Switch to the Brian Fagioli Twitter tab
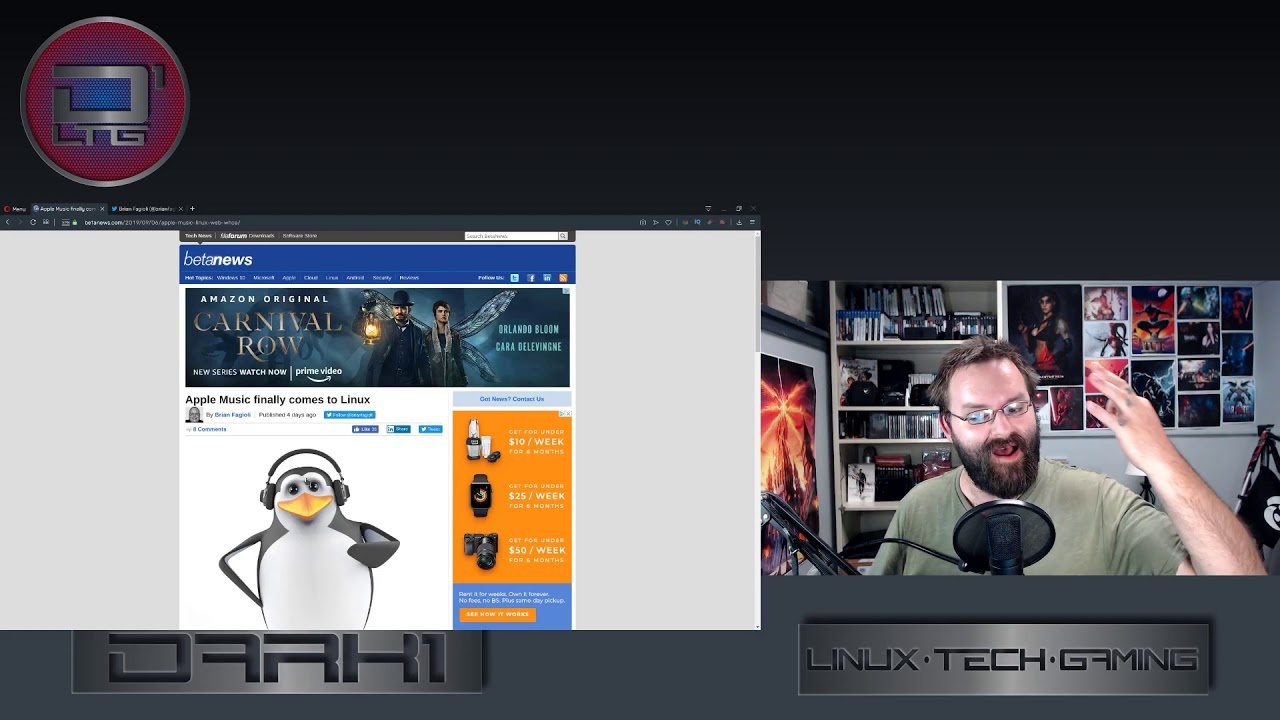Image resolution: width=1280 pixels, height=720 pixels. 145,209
